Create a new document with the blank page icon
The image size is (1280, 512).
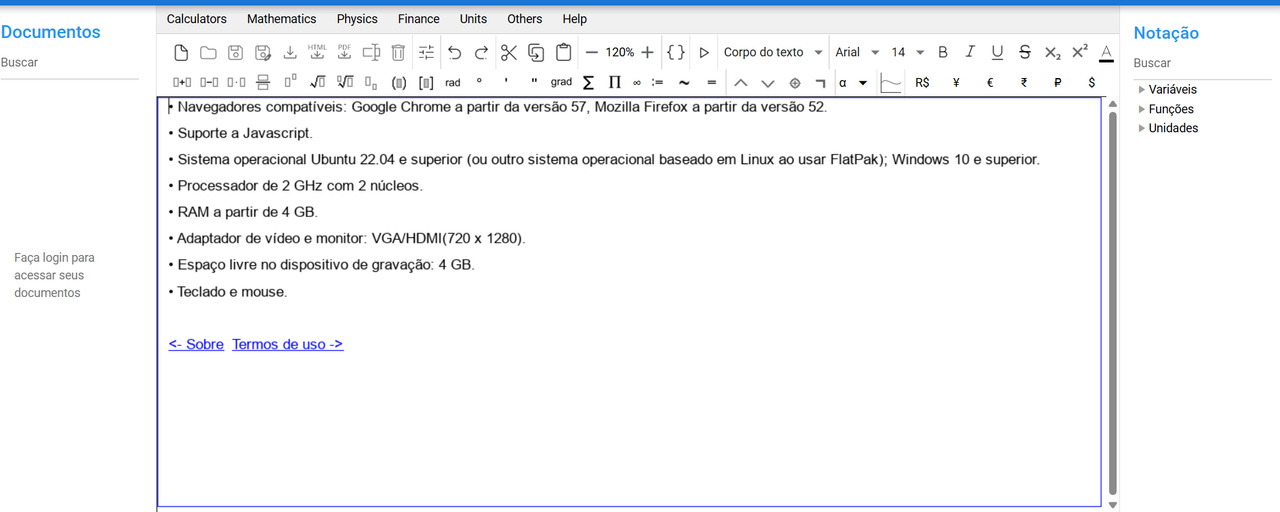[181, 52]
